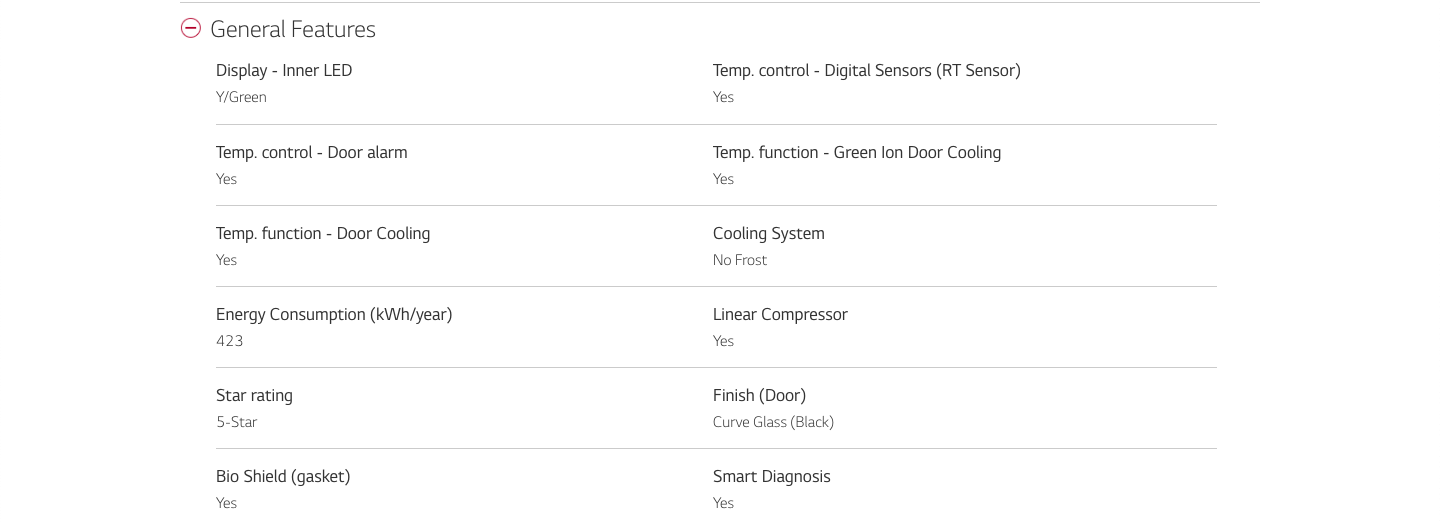Select the Display - Inner LED label
The image size is (1440, 524).
coord(284,70)
